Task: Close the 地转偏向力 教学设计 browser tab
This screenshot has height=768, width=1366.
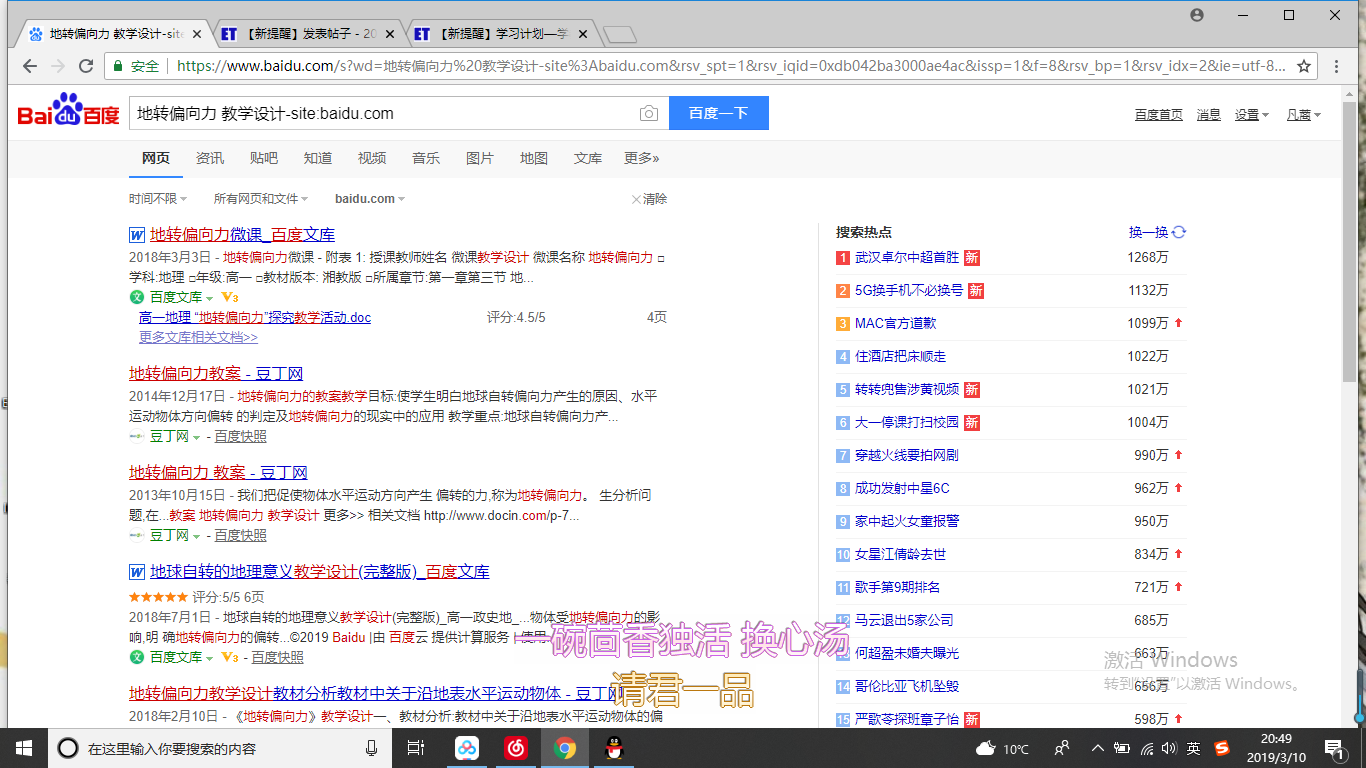Action: coord(197,34)
